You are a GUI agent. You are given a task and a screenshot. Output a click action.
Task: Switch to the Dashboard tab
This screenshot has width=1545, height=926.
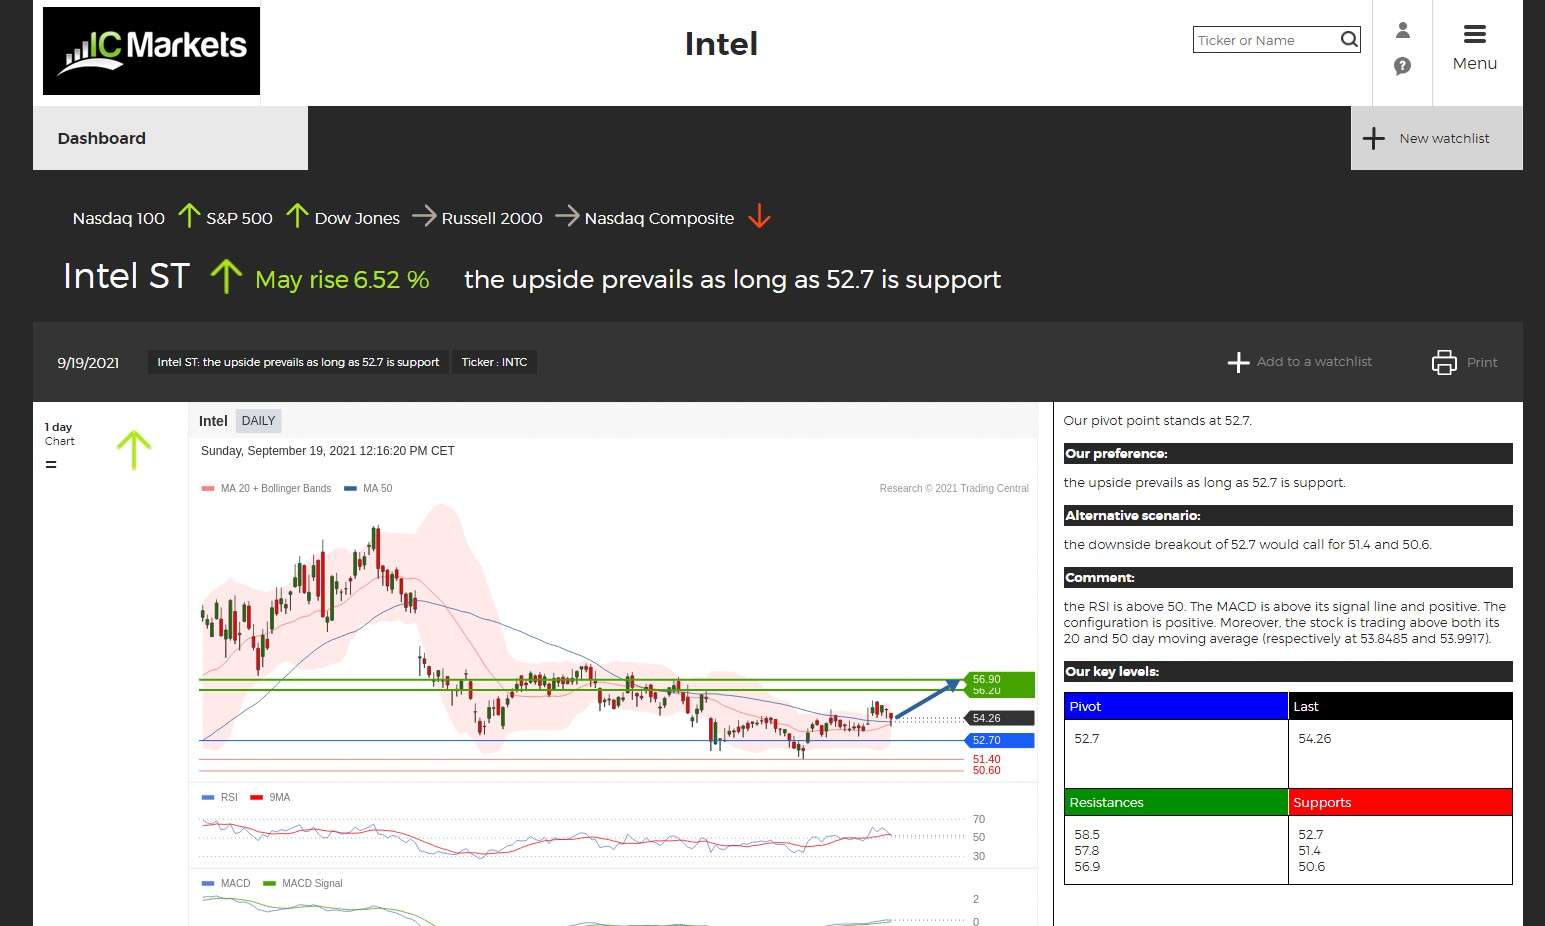(170, 138)
